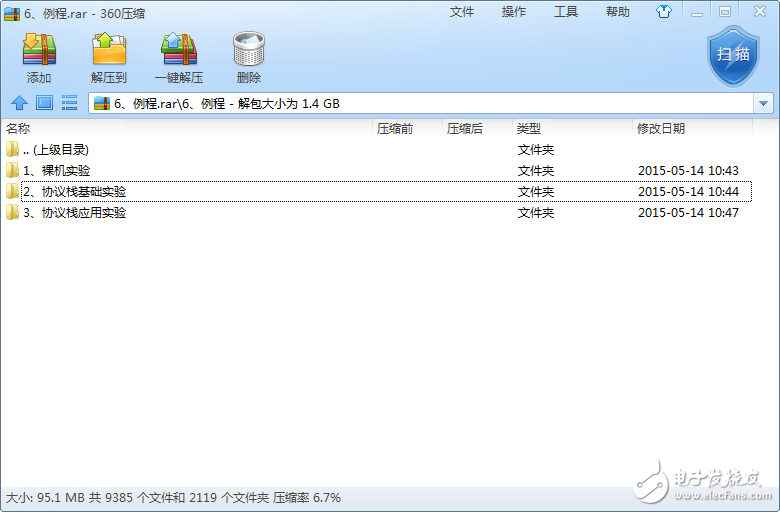Switch to list view mode

69,103
